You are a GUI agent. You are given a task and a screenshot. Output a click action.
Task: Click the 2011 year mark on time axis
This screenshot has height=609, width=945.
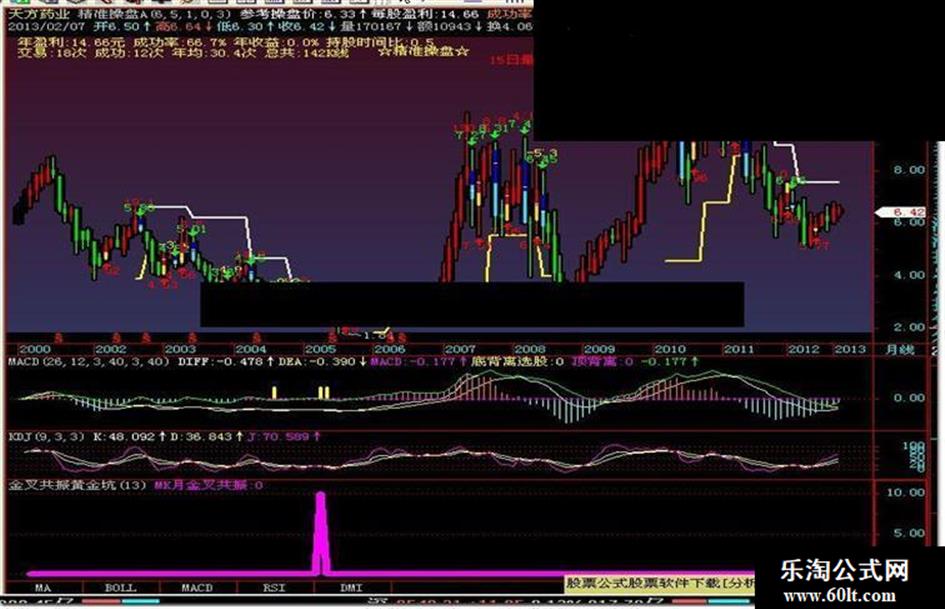click(x=739, y=349)
